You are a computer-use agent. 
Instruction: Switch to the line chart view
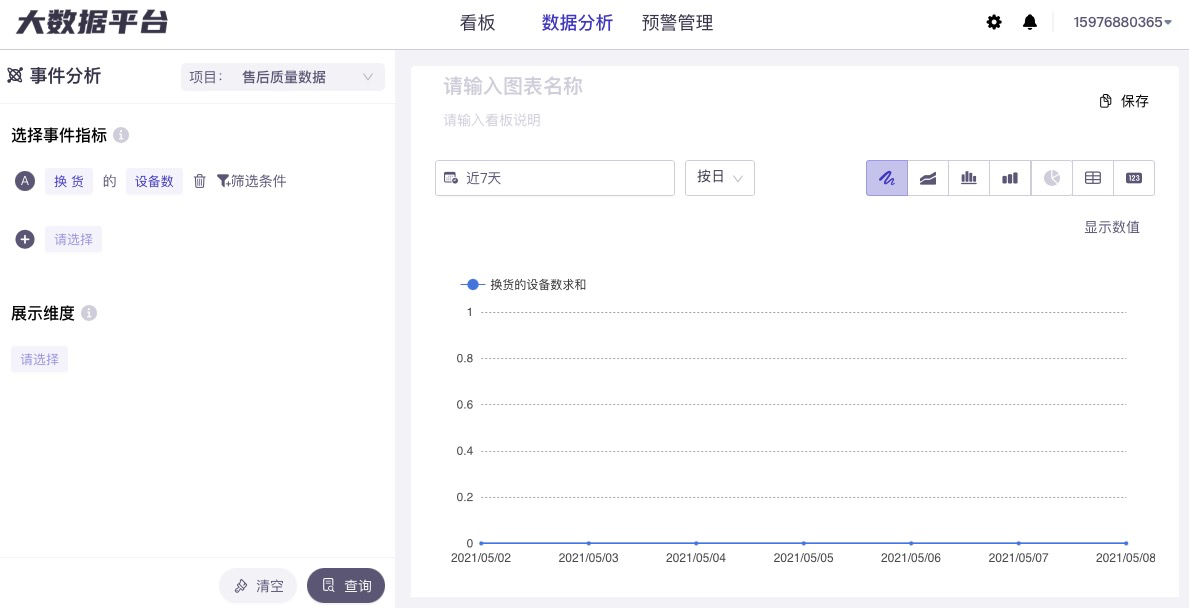[887, 178]
